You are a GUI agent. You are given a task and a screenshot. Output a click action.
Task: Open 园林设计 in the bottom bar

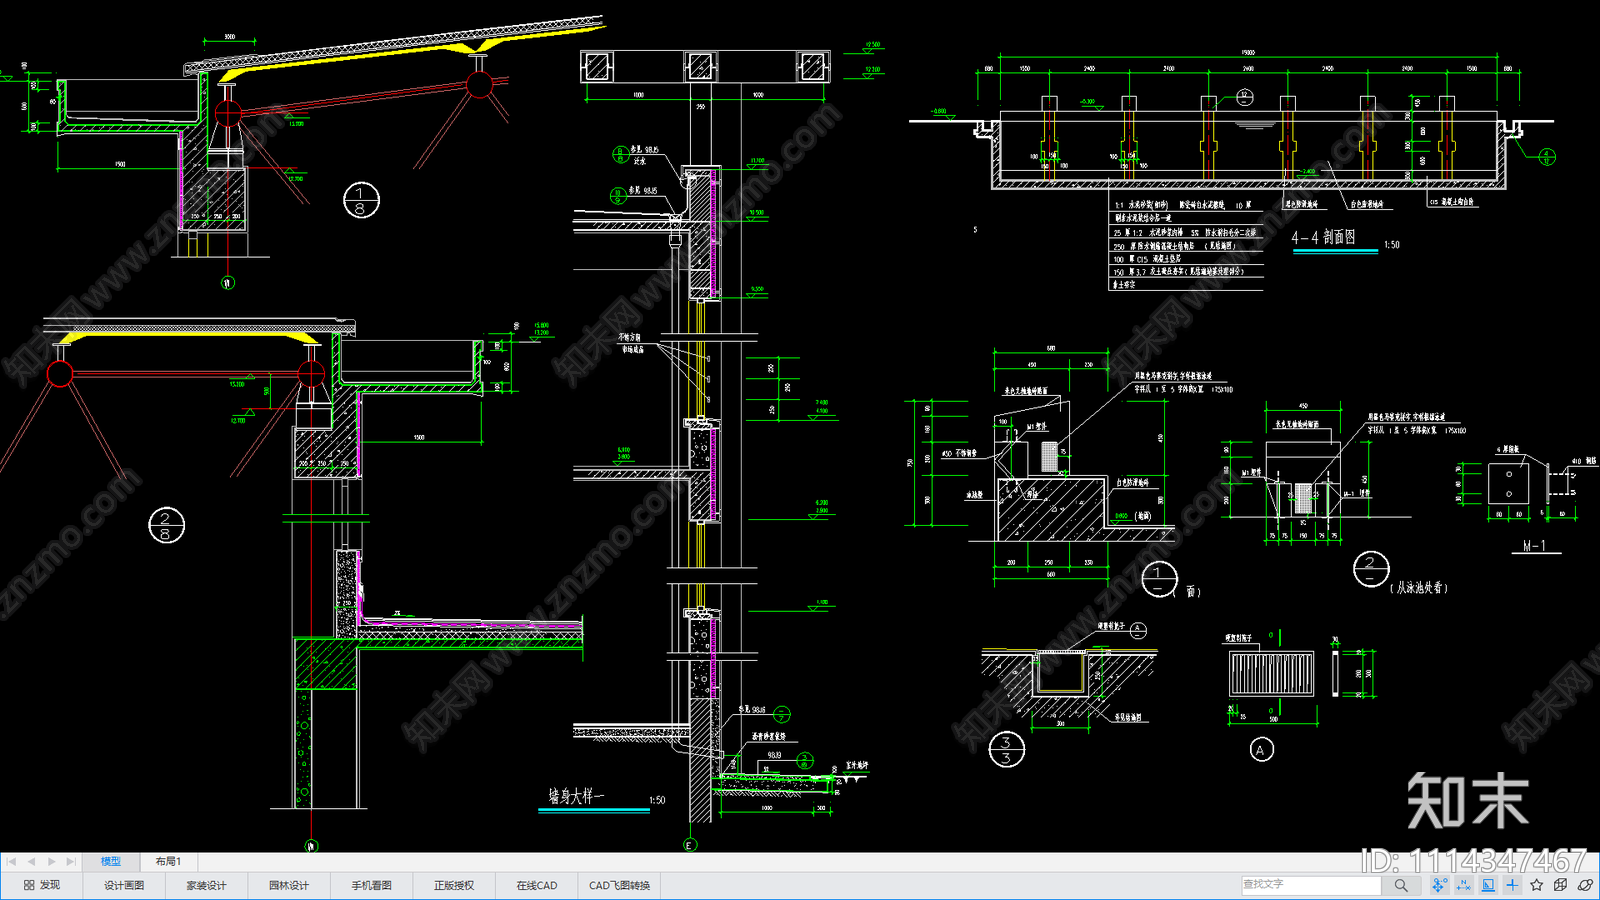pyautogui.click(x=289, y=885)
